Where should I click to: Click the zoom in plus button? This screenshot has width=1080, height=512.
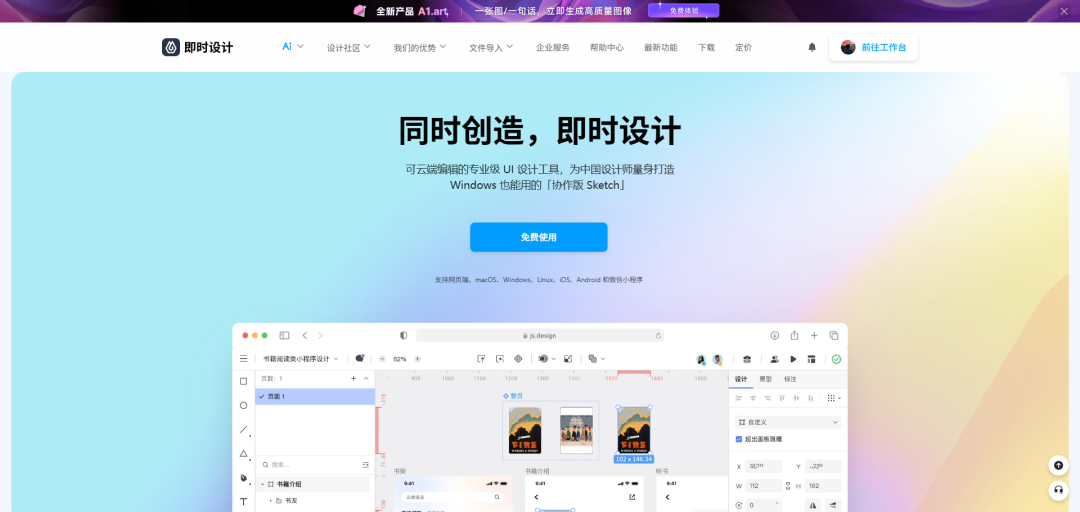pos(417,359)
